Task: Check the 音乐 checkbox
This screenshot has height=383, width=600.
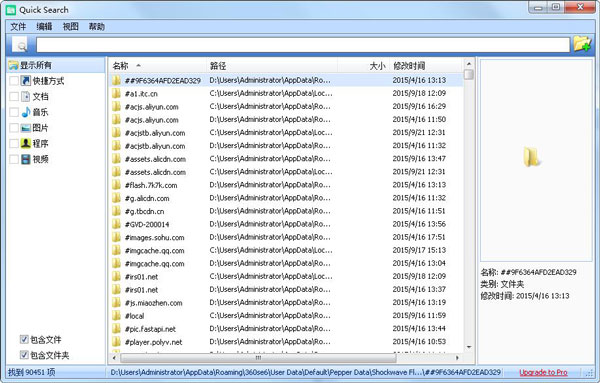Action: pos(14,112)
